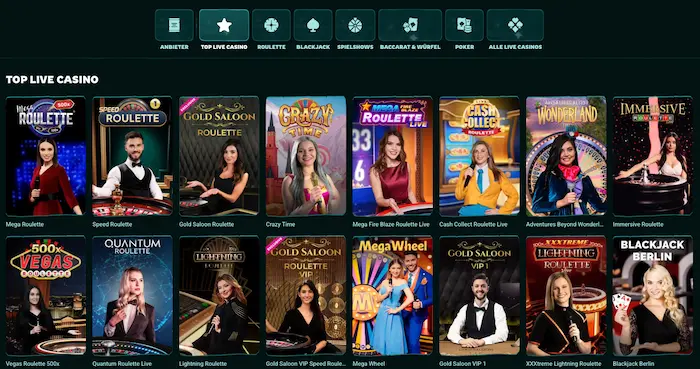
Task: Open the Blackjack spade icon
Action: (x=313, y=25)
